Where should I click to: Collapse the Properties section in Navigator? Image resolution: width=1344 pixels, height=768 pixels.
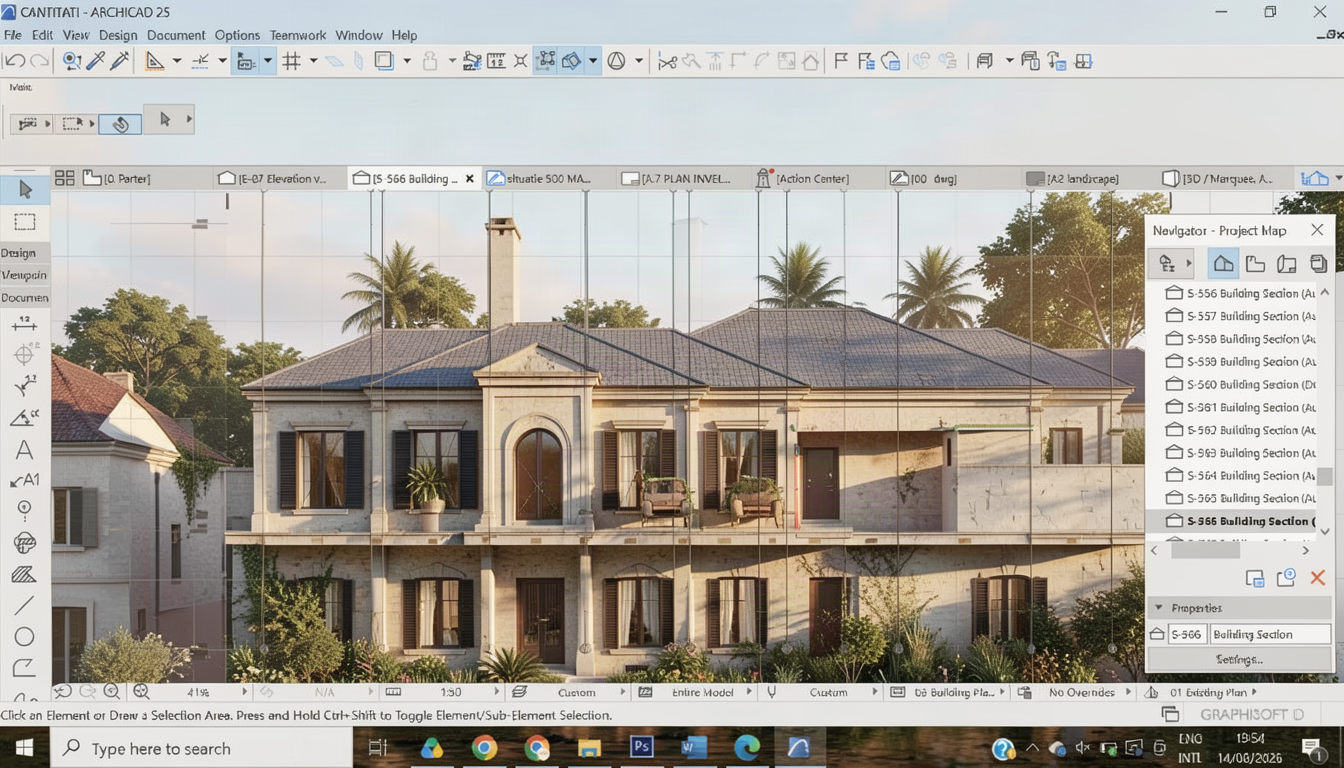pyautogui.click(x=1159, y=608)
